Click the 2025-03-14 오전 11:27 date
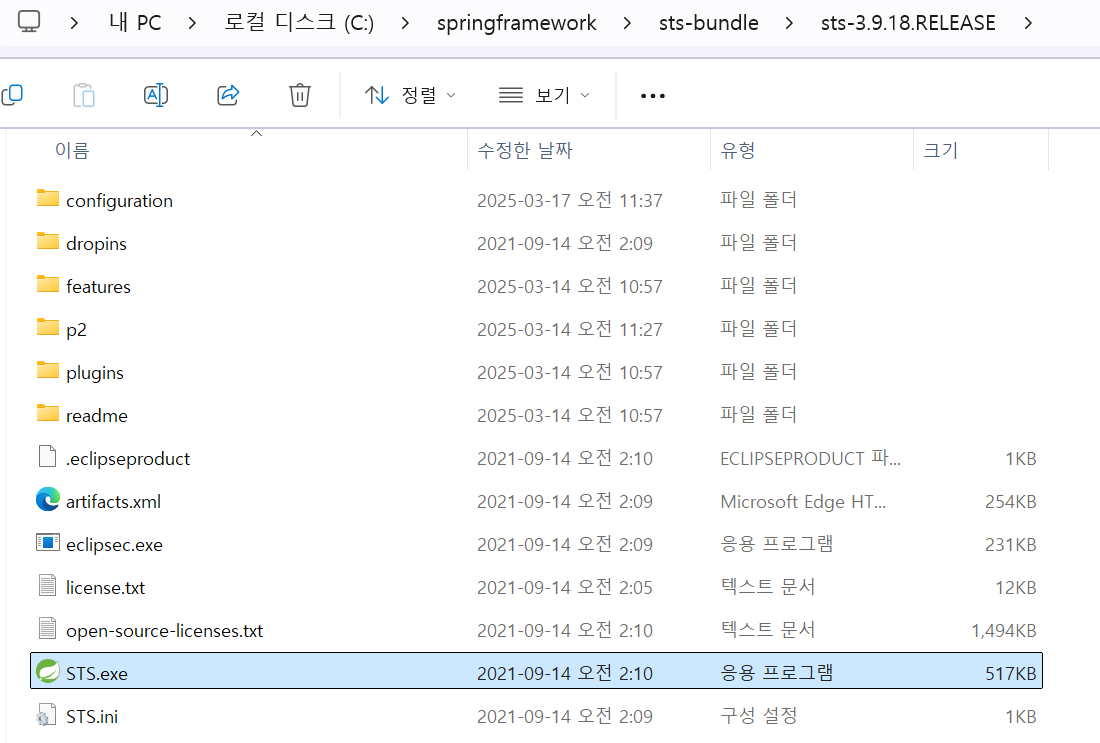The height and width of the screenshot is (743, 1100). point(570,330)
